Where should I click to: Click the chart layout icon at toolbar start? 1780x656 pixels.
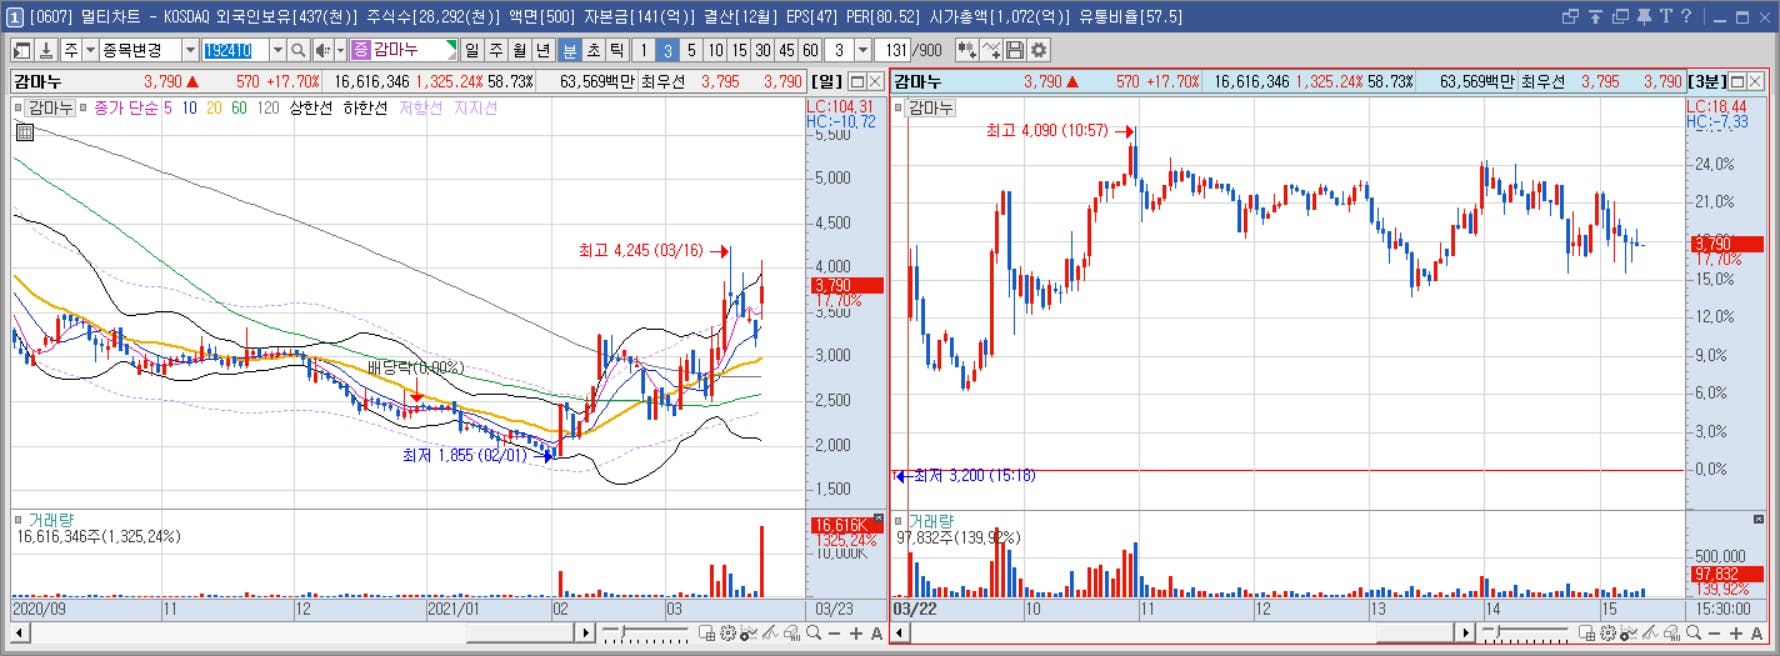[x=22, y=50]
